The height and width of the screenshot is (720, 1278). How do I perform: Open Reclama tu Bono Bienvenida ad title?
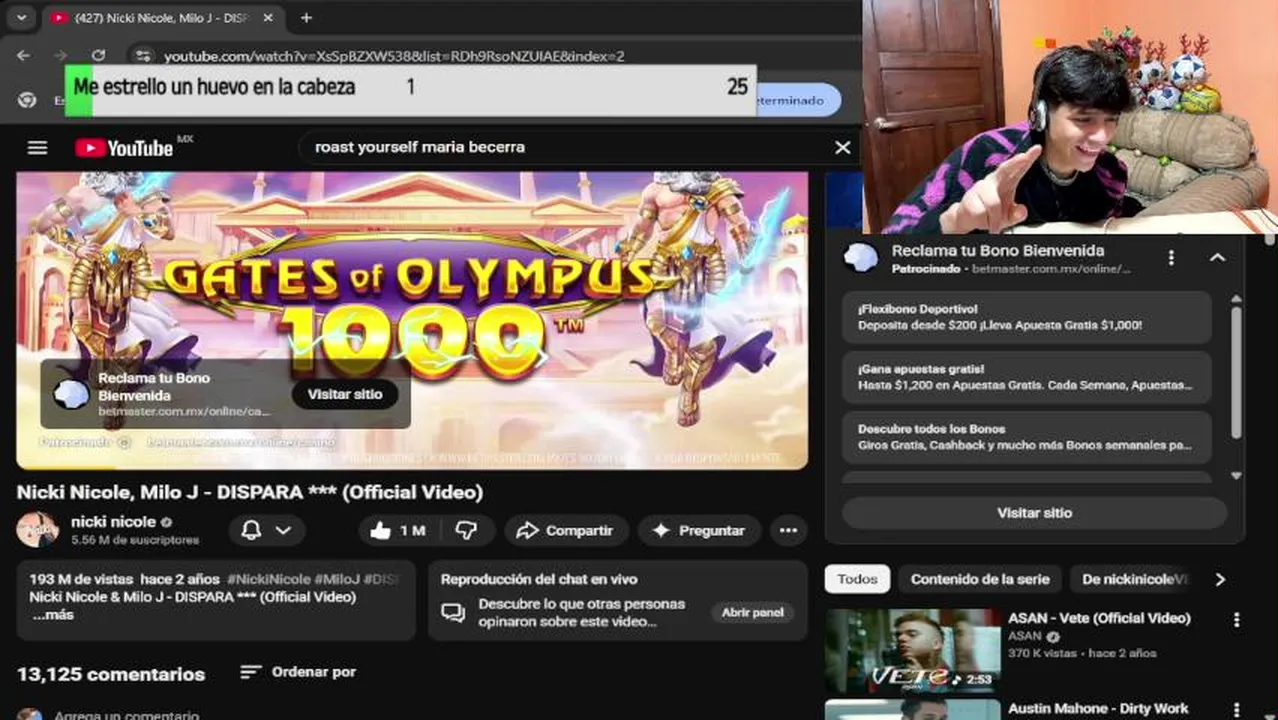[998, 251]
